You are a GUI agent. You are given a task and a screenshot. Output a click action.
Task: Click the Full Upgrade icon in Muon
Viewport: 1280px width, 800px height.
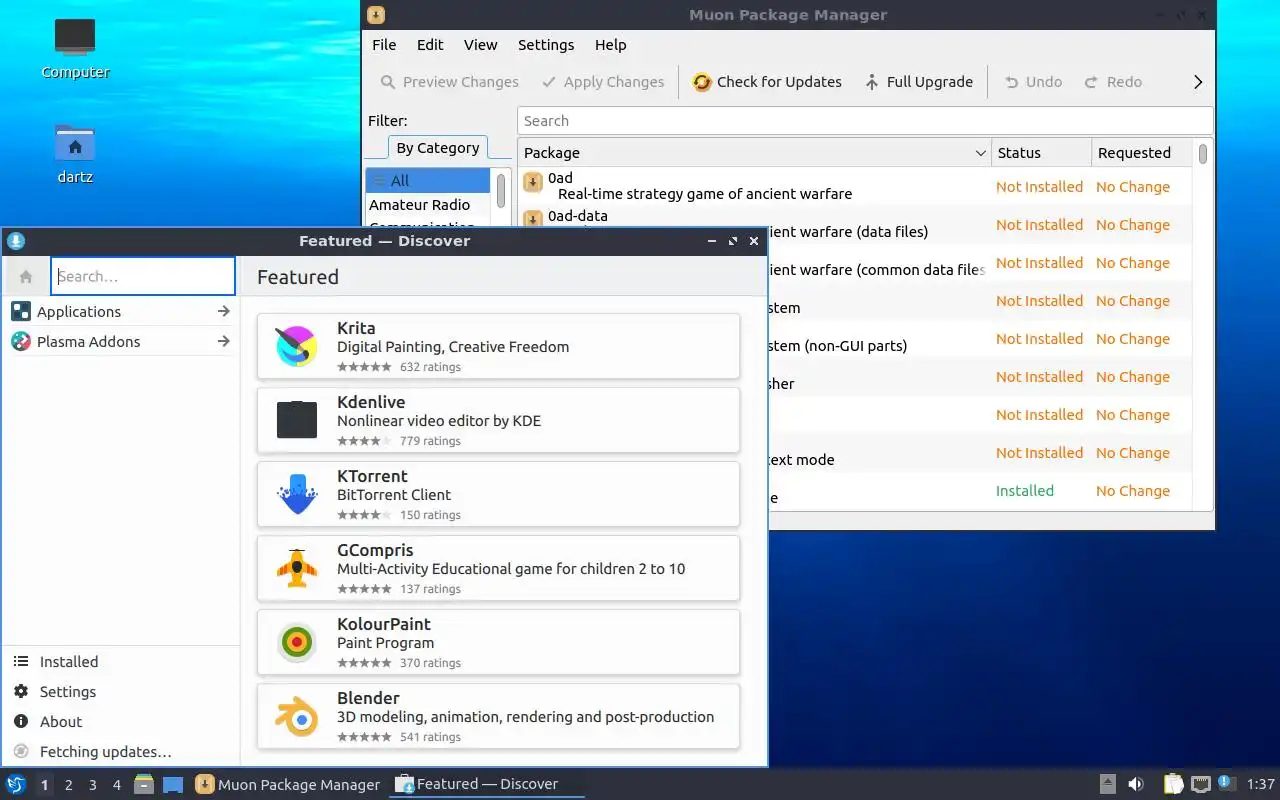coord(872,82)
